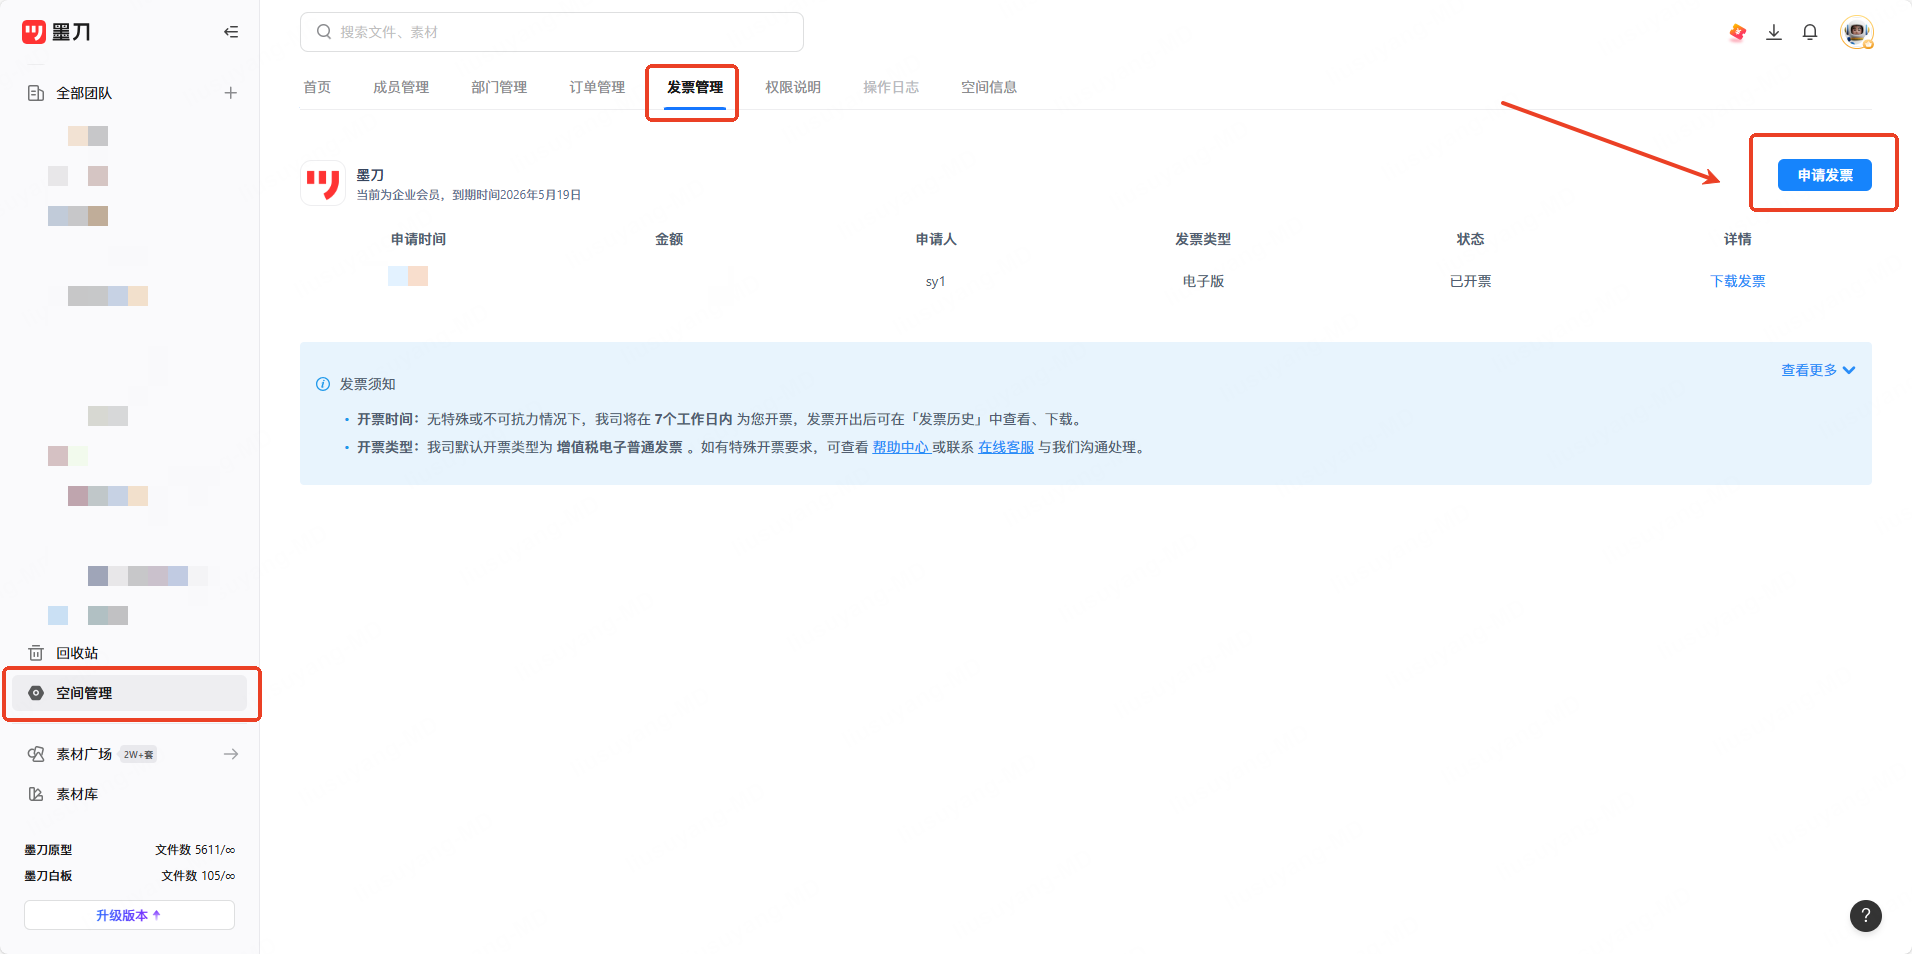Screen dimensions: 1912x954
Task: Click the 墨刀原型 file count row
Action: pos(130,850)
